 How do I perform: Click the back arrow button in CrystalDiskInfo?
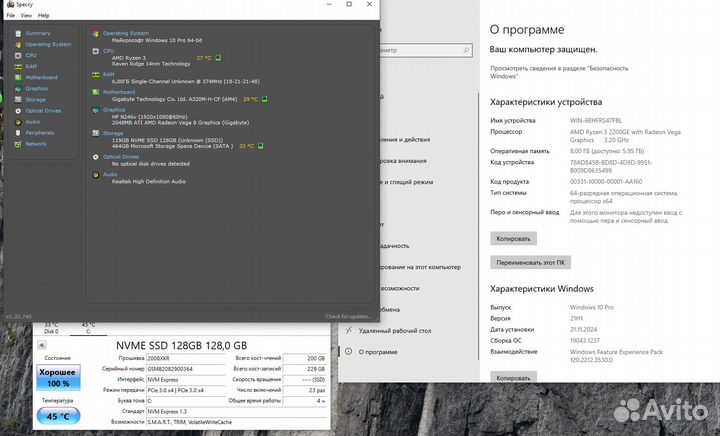[x=41, y=345]
